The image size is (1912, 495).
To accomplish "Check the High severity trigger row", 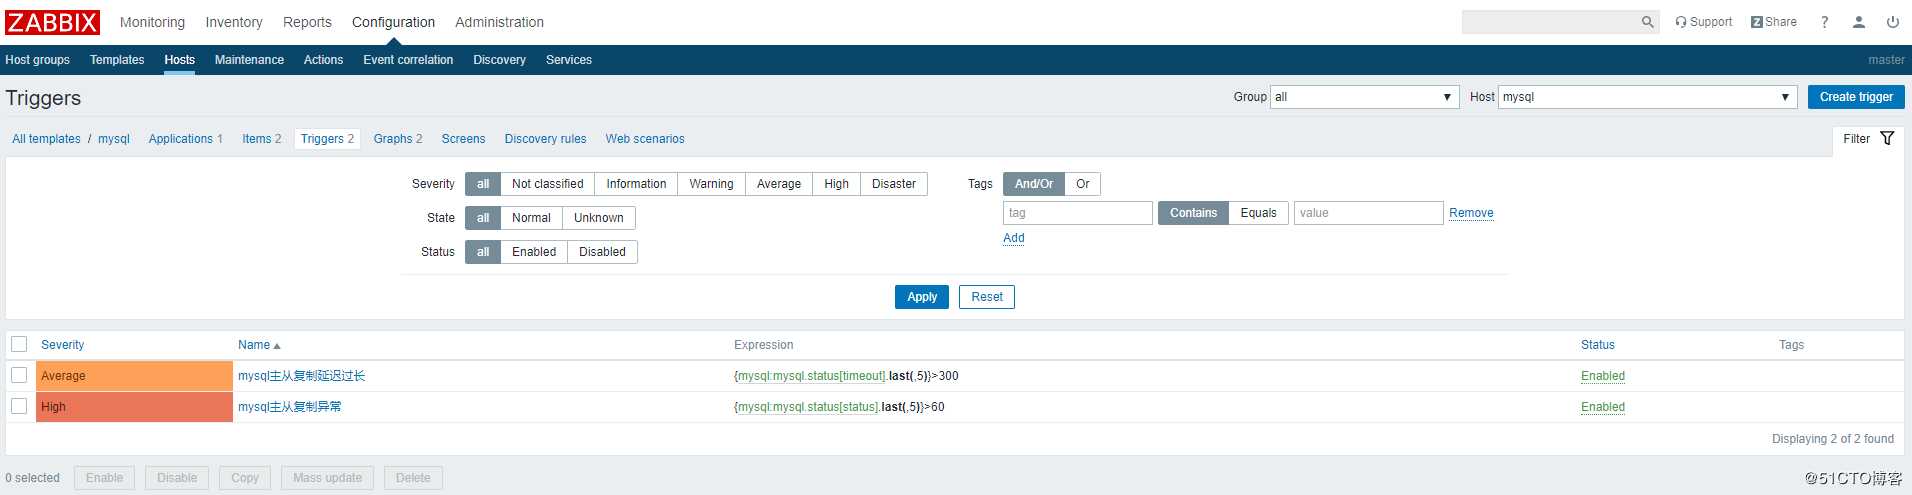I will (19, 406).
